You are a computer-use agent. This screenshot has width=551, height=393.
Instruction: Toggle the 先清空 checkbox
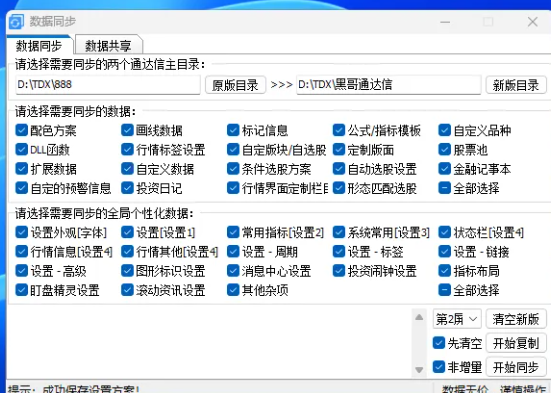(x=439, y=343)
